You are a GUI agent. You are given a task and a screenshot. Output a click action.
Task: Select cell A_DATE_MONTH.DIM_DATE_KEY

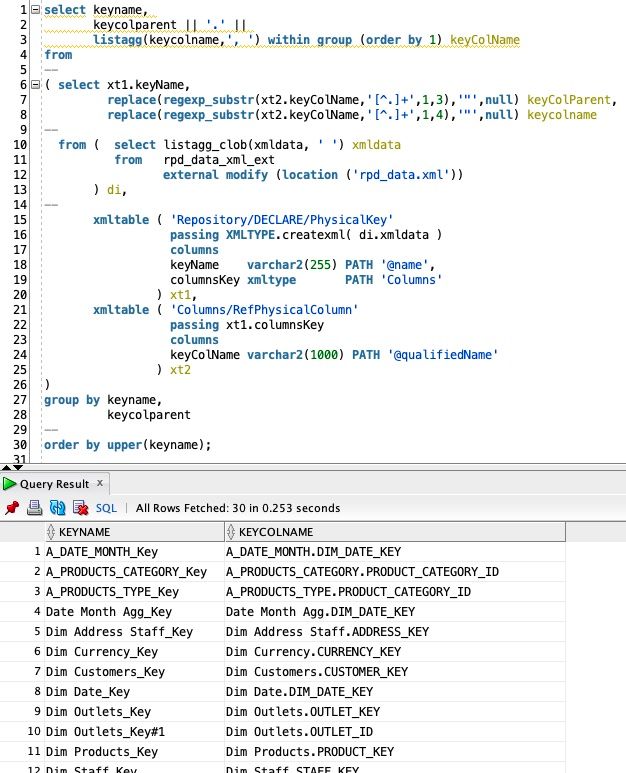click(395, 552)
